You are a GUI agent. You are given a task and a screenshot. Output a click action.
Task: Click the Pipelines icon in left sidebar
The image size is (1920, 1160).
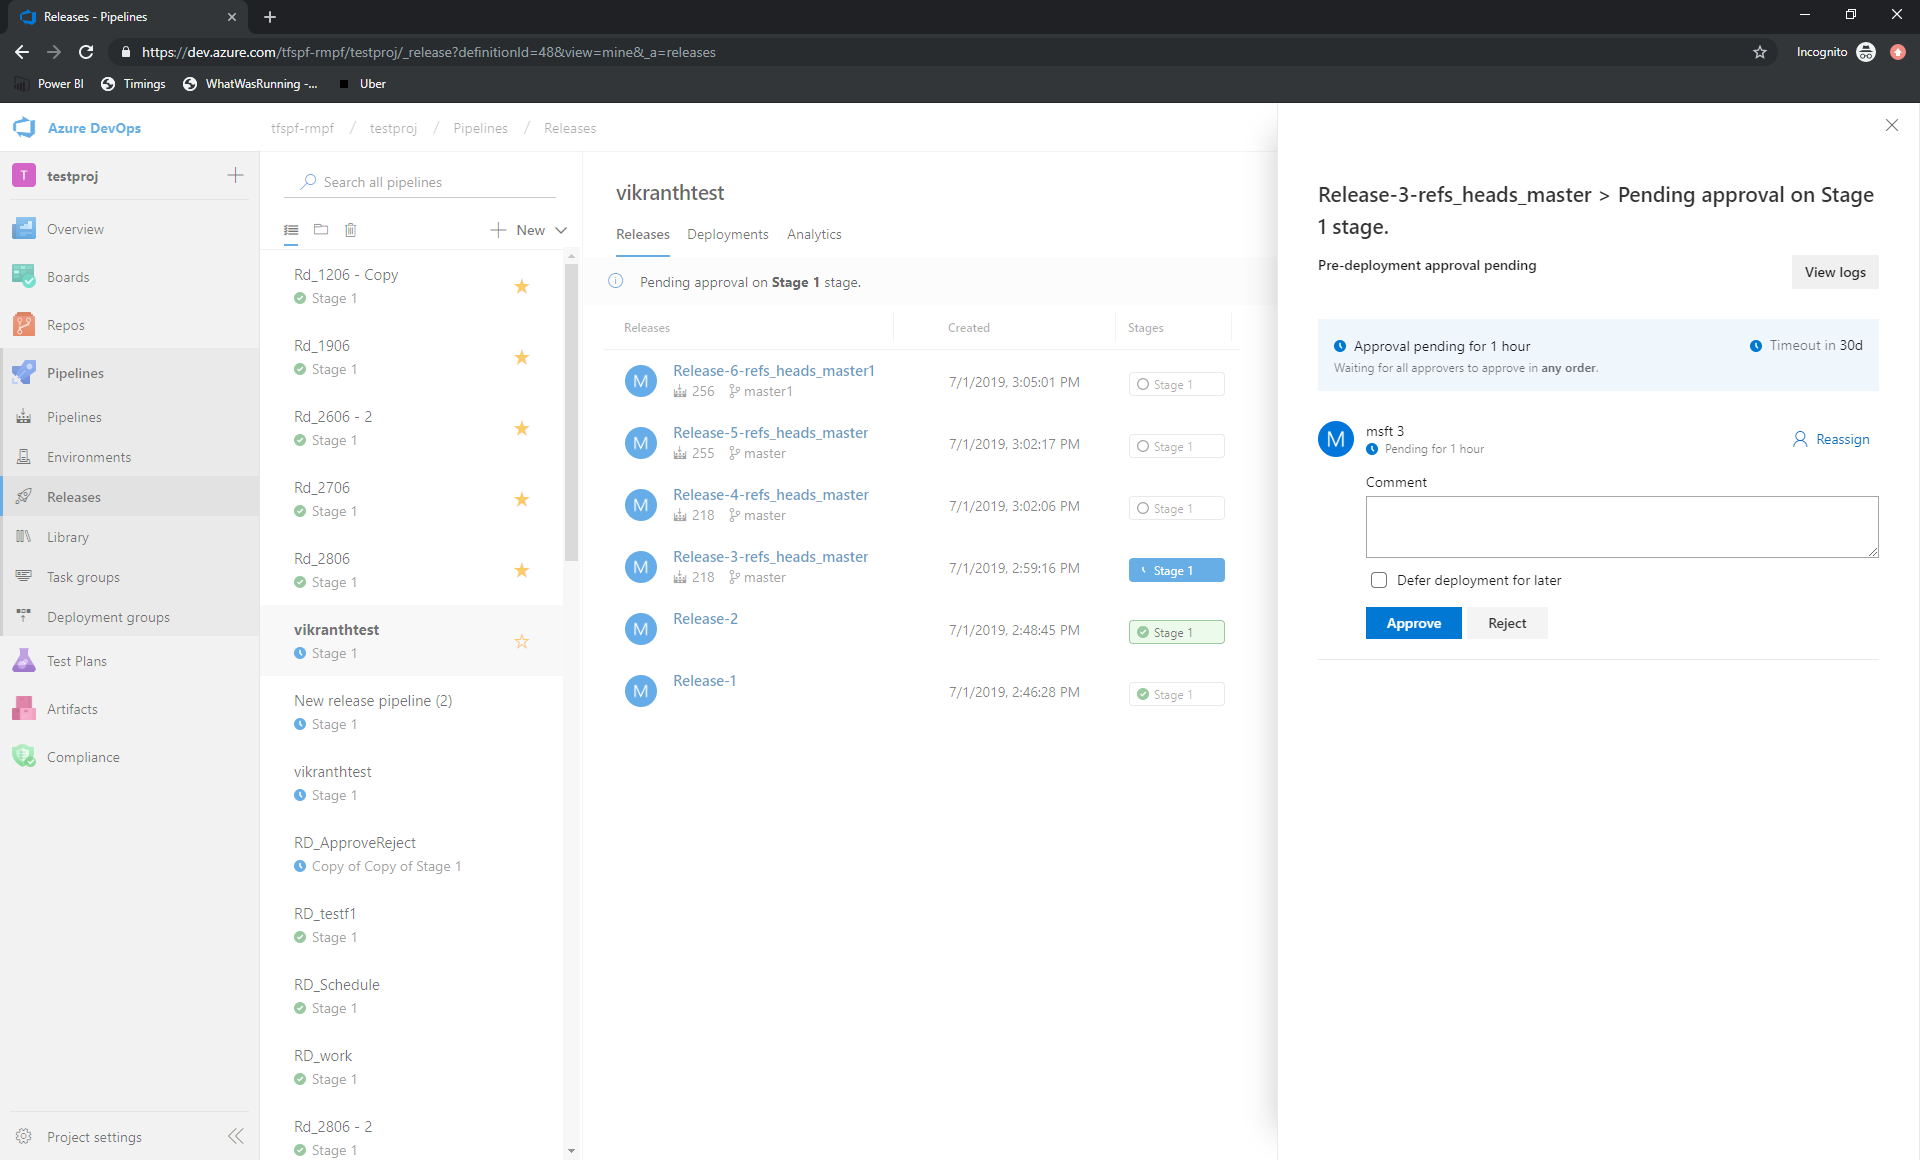(x=25, y=373)
